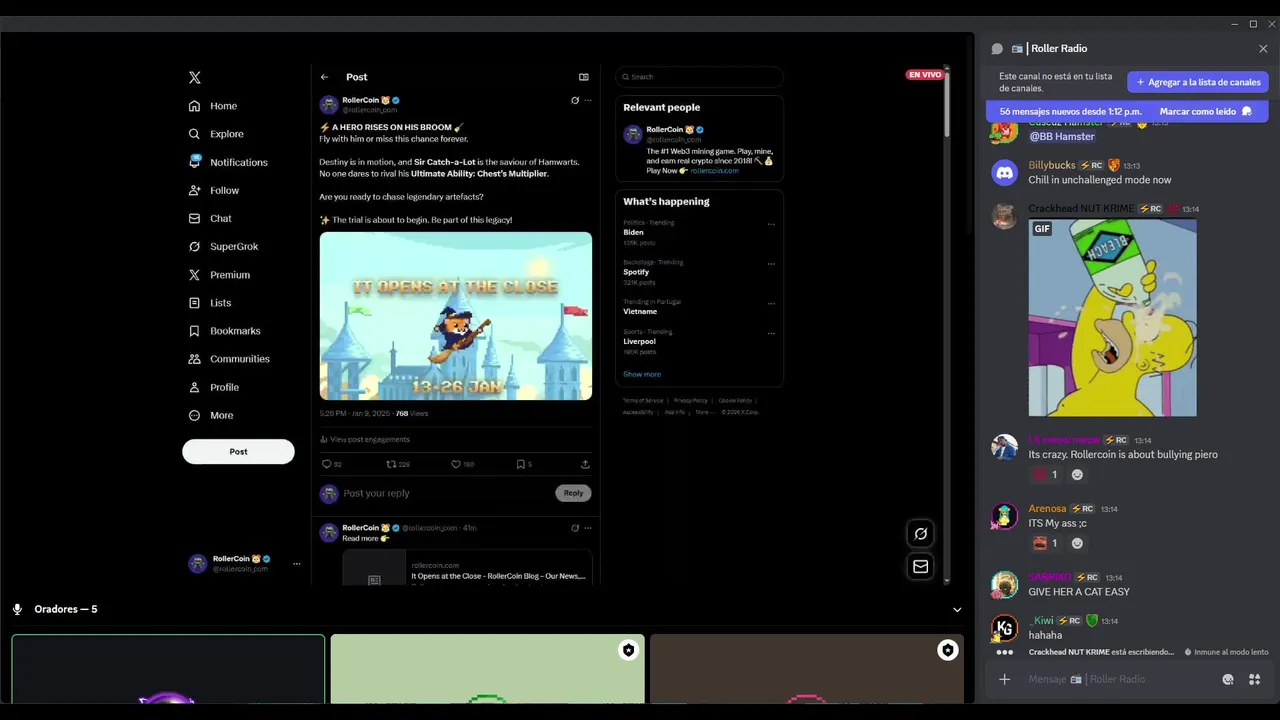Click the chat bubble icon beside Roller Radio
Viewport: 1280px width, 720px height.
997,48
